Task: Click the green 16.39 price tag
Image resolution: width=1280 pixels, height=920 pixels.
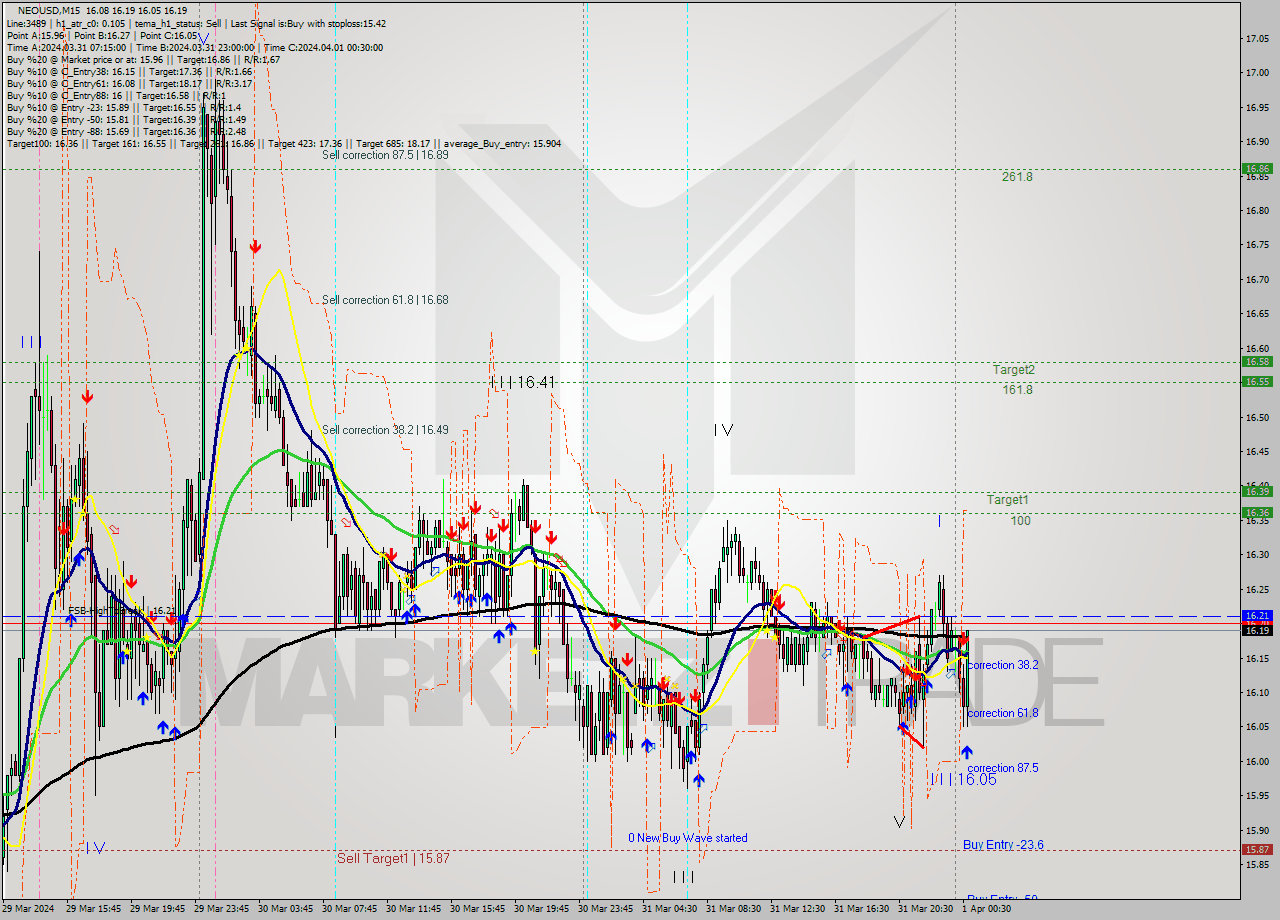Action: 1257,491
